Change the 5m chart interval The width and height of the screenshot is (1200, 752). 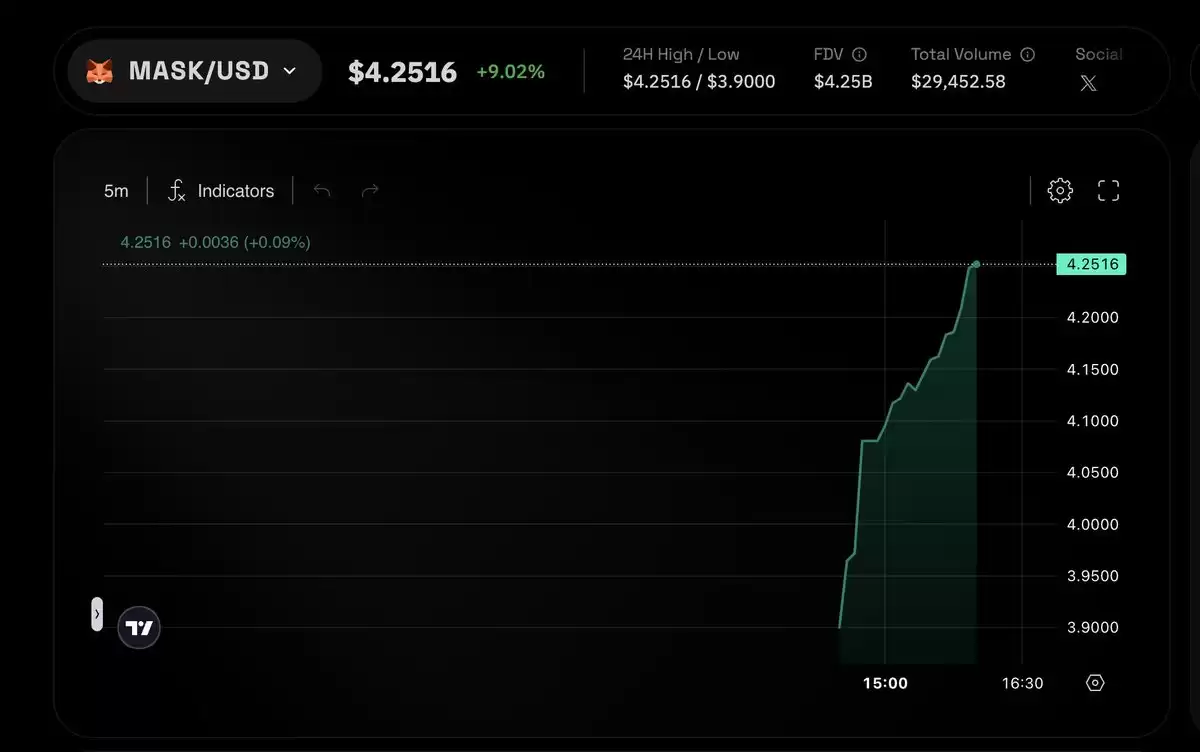pos(116,191)
